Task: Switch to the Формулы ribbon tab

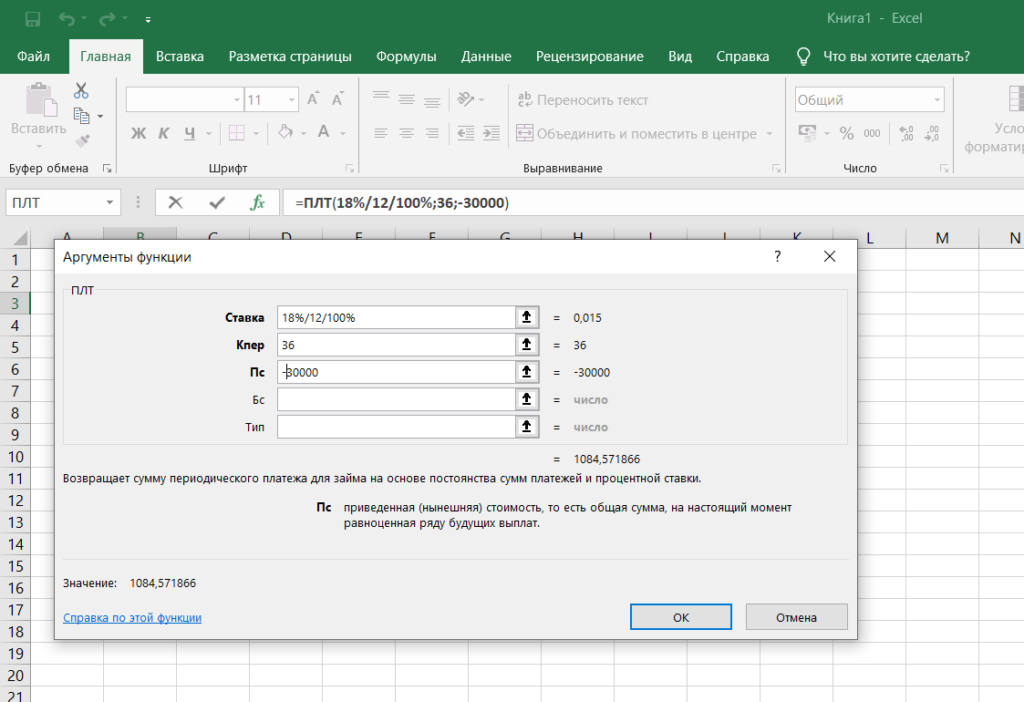Action: click(406, 56)
